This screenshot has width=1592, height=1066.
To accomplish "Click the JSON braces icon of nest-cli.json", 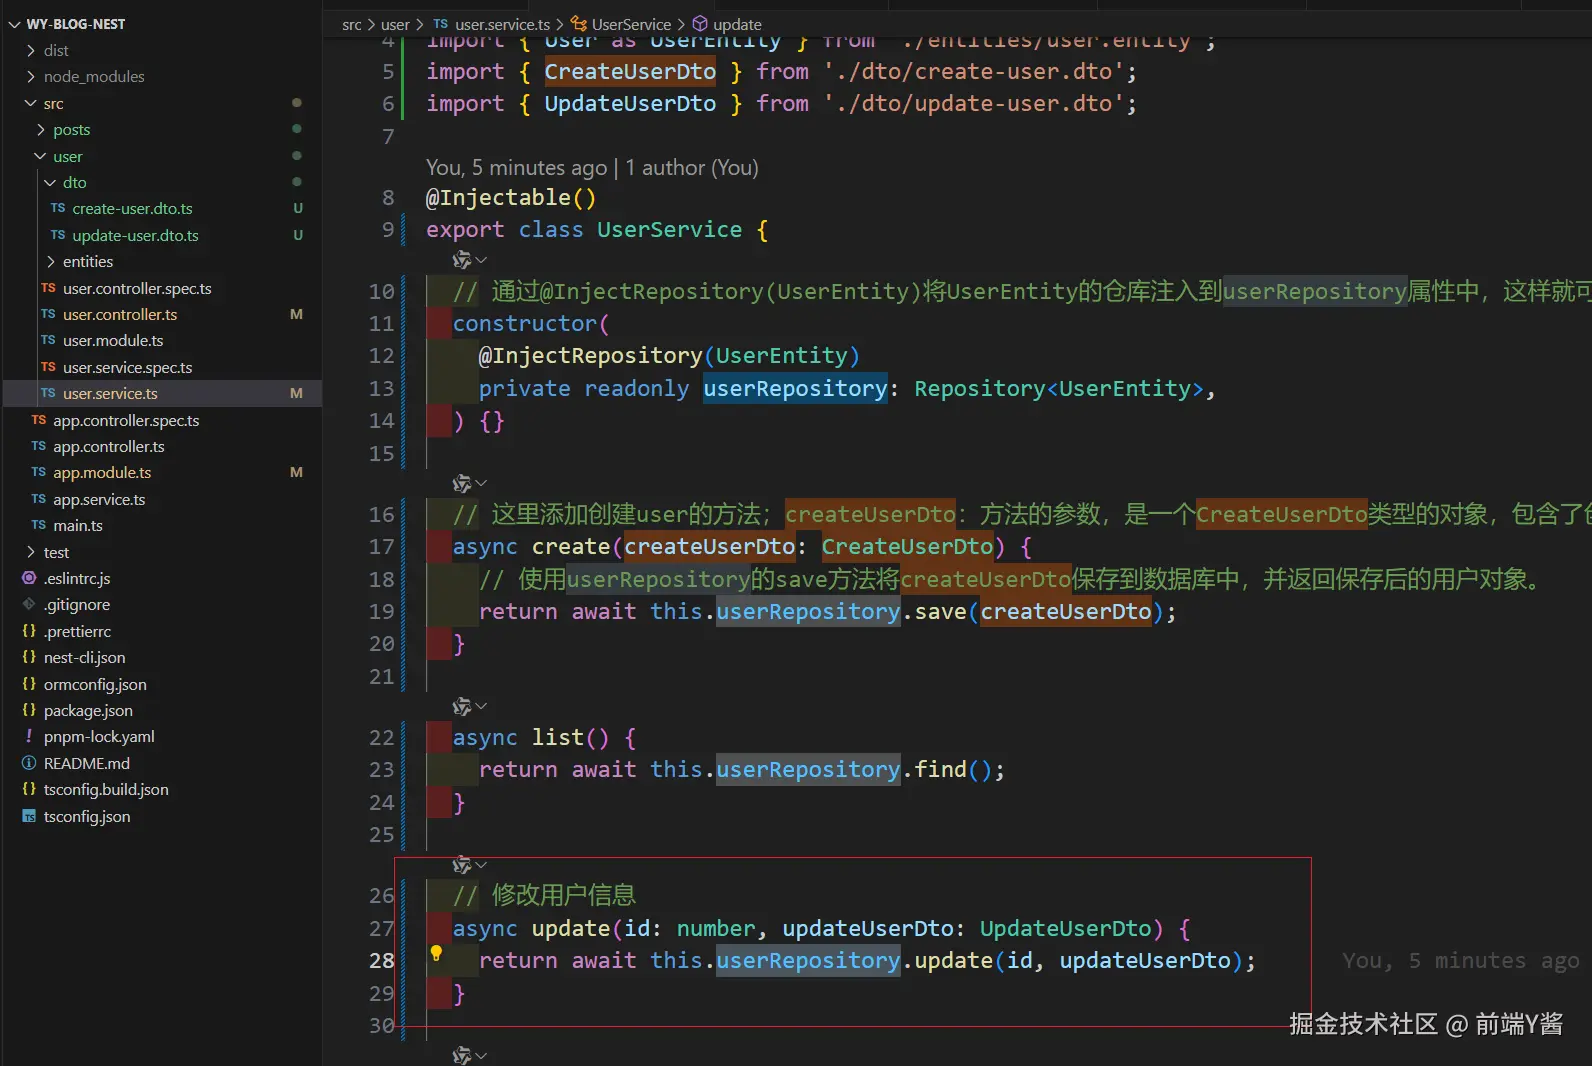I will (x=29, y=657).
